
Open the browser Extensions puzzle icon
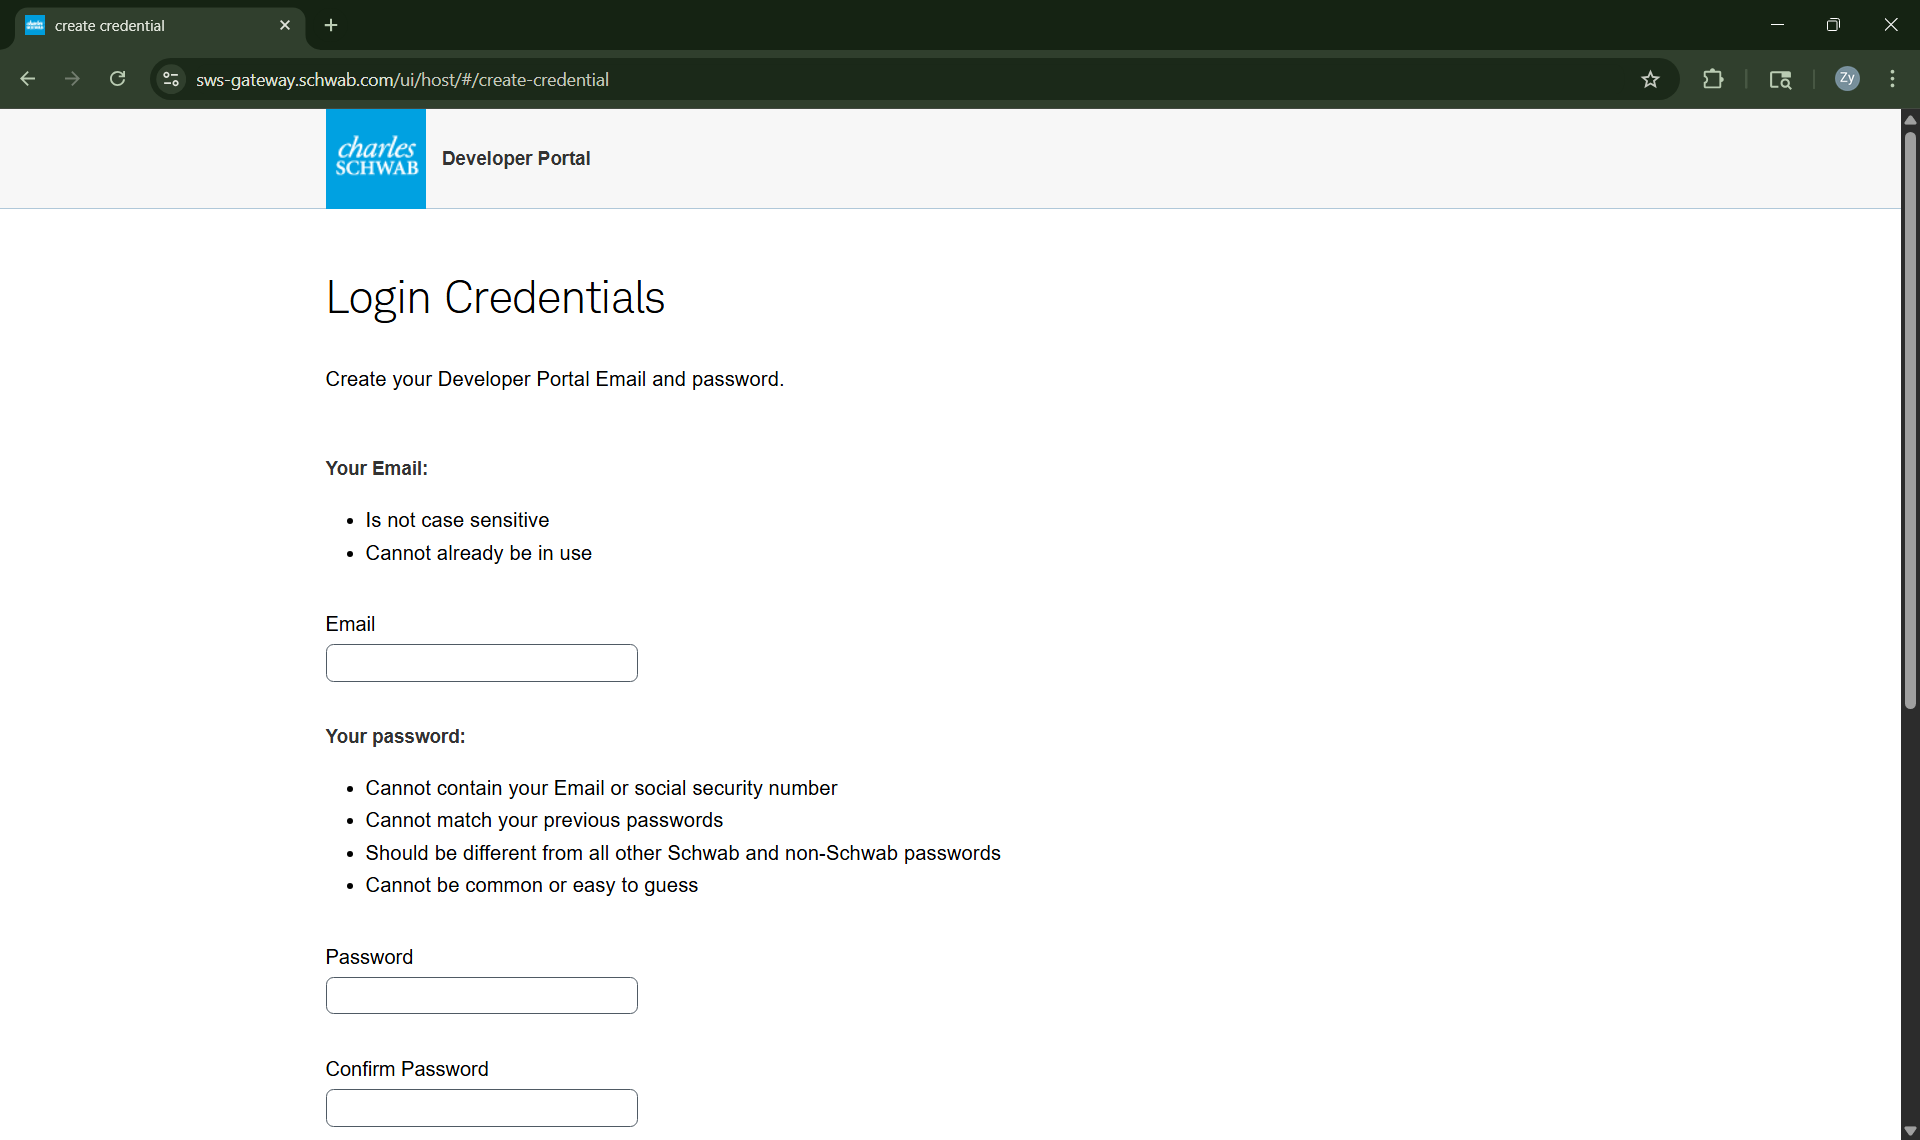(1713, 79)
